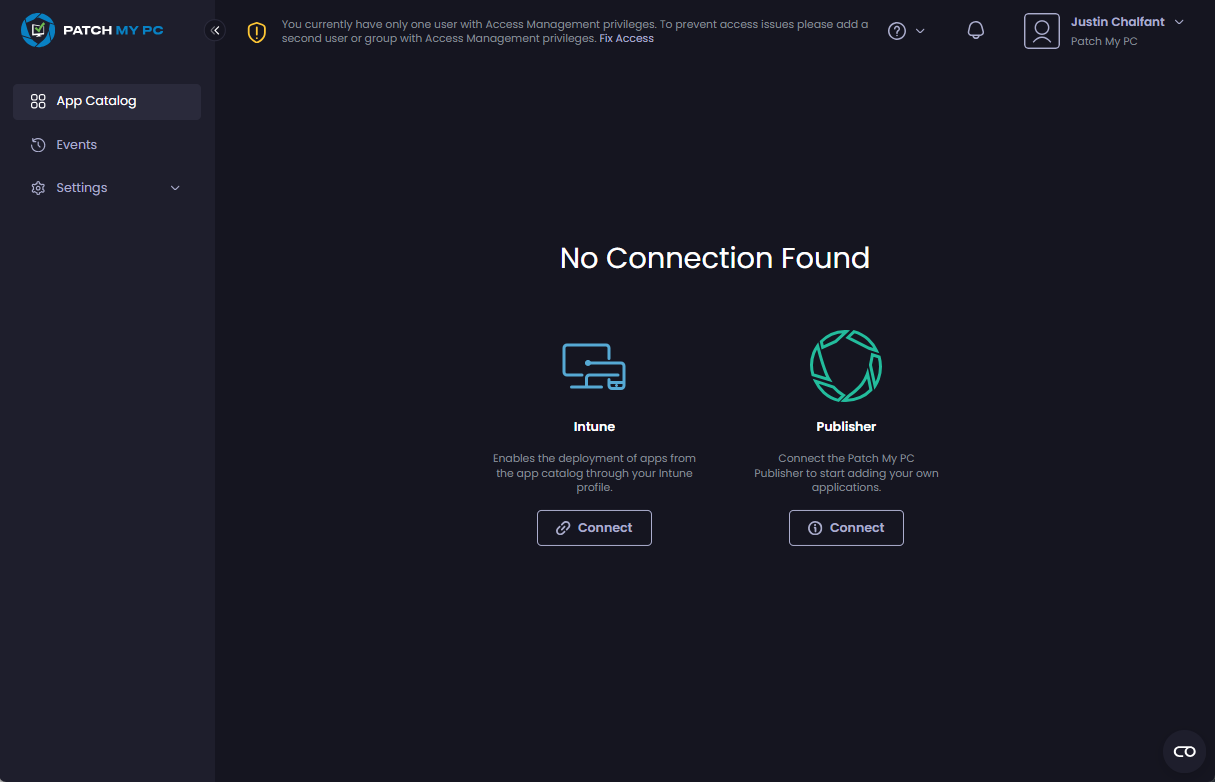Connect the Patch My PC Publisher

[x=846, y=528]
